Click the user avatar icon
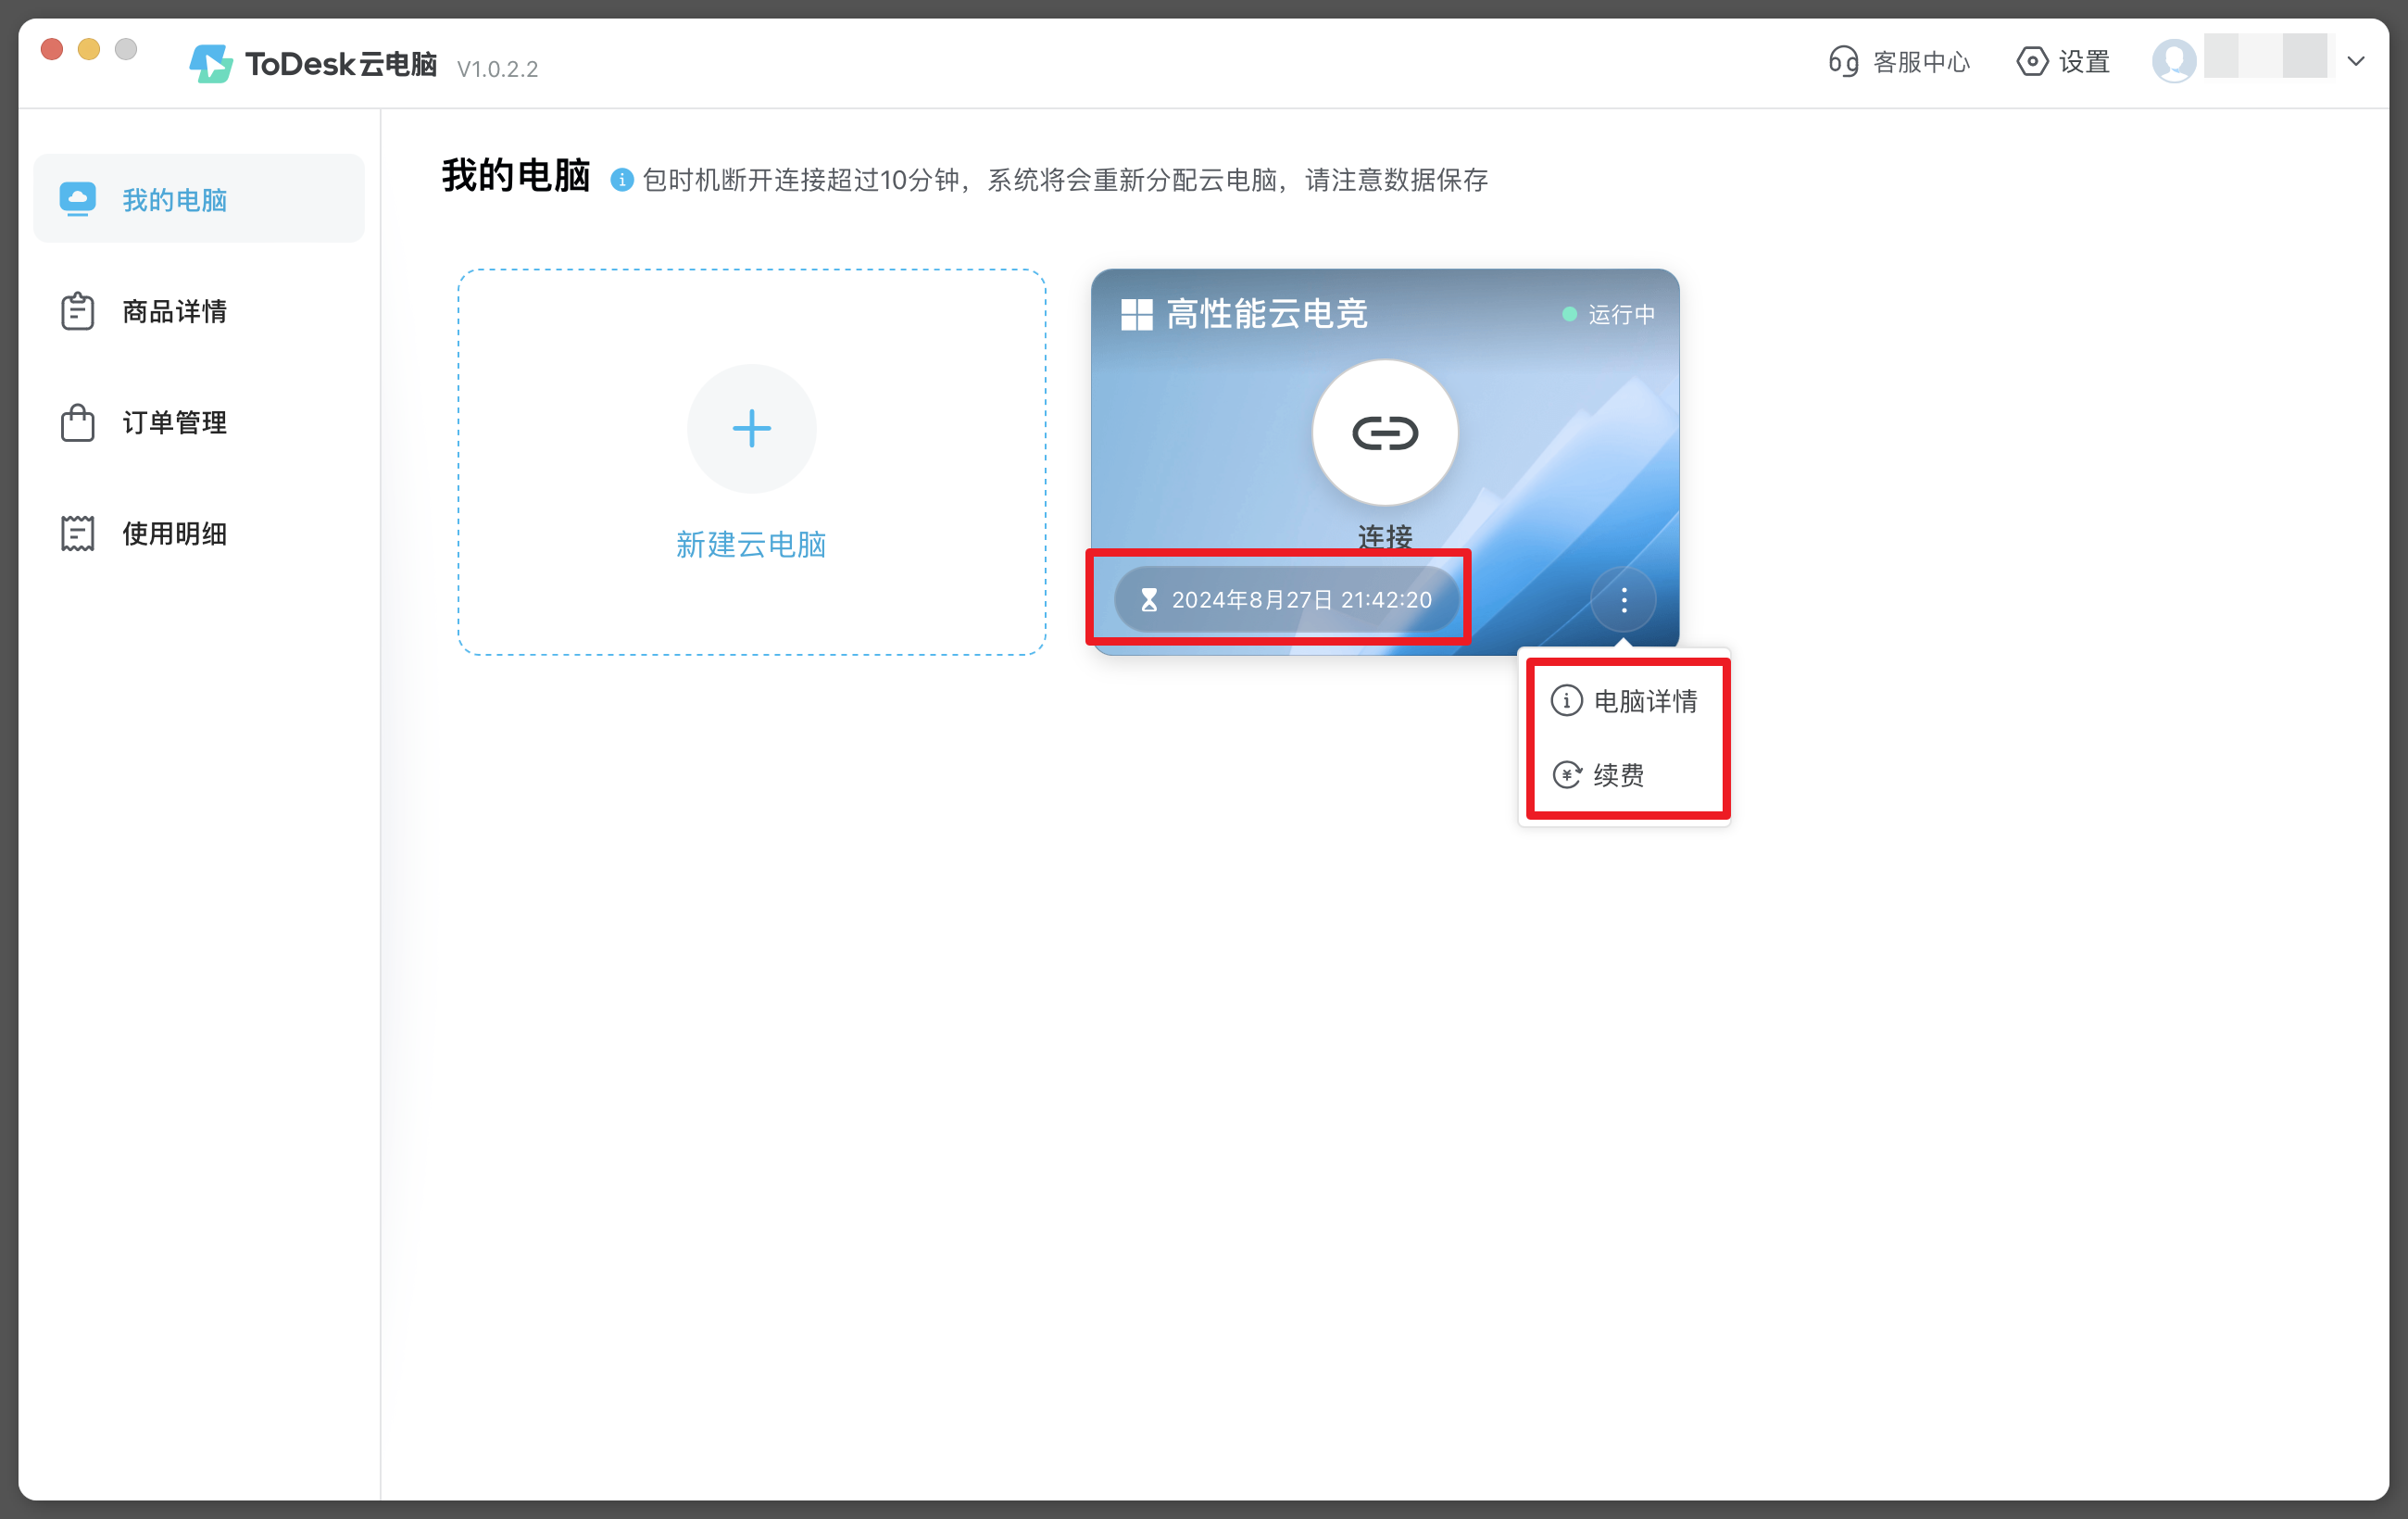 (x=2173, y=61)
